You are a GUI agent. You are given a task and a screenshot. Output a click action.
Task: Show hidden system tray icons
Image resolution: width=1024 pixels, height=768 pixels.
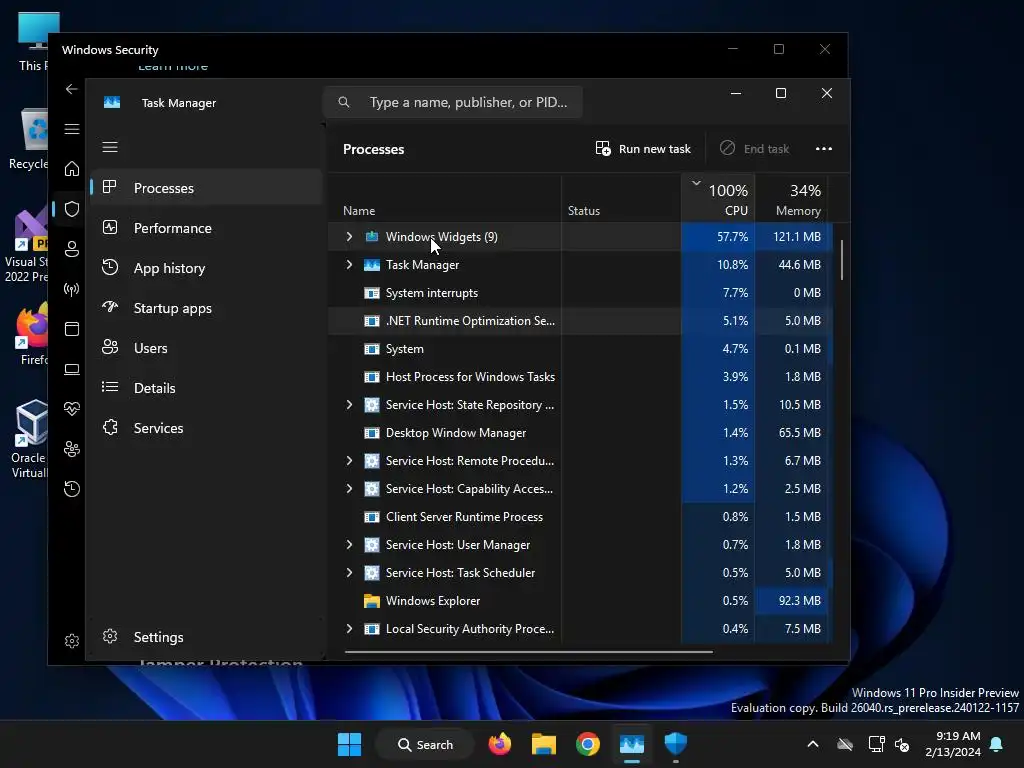tap(813, 744)
